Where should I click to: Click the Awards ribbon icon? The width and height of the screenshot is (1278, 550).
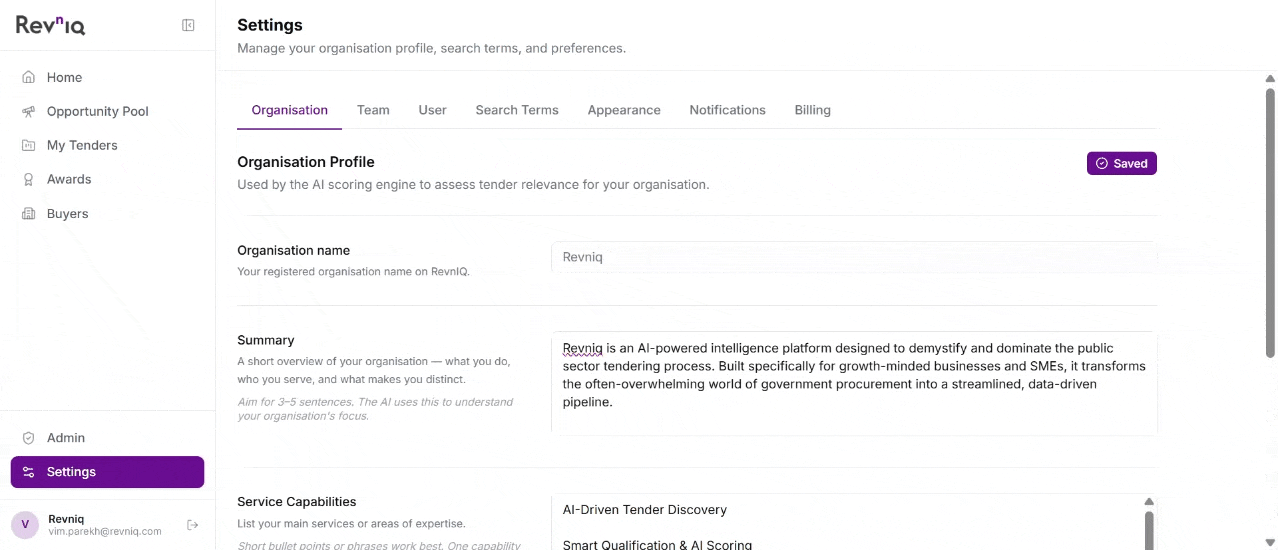(28, 179)
